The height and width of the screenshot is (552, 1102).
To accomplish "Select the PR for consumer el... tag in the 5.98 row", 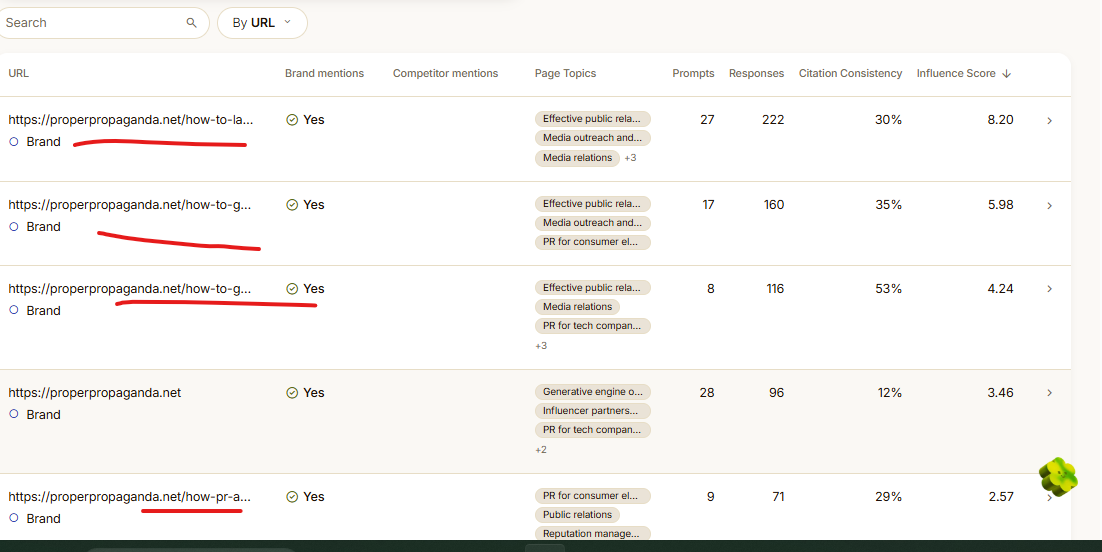I will [x=592, y=242].
